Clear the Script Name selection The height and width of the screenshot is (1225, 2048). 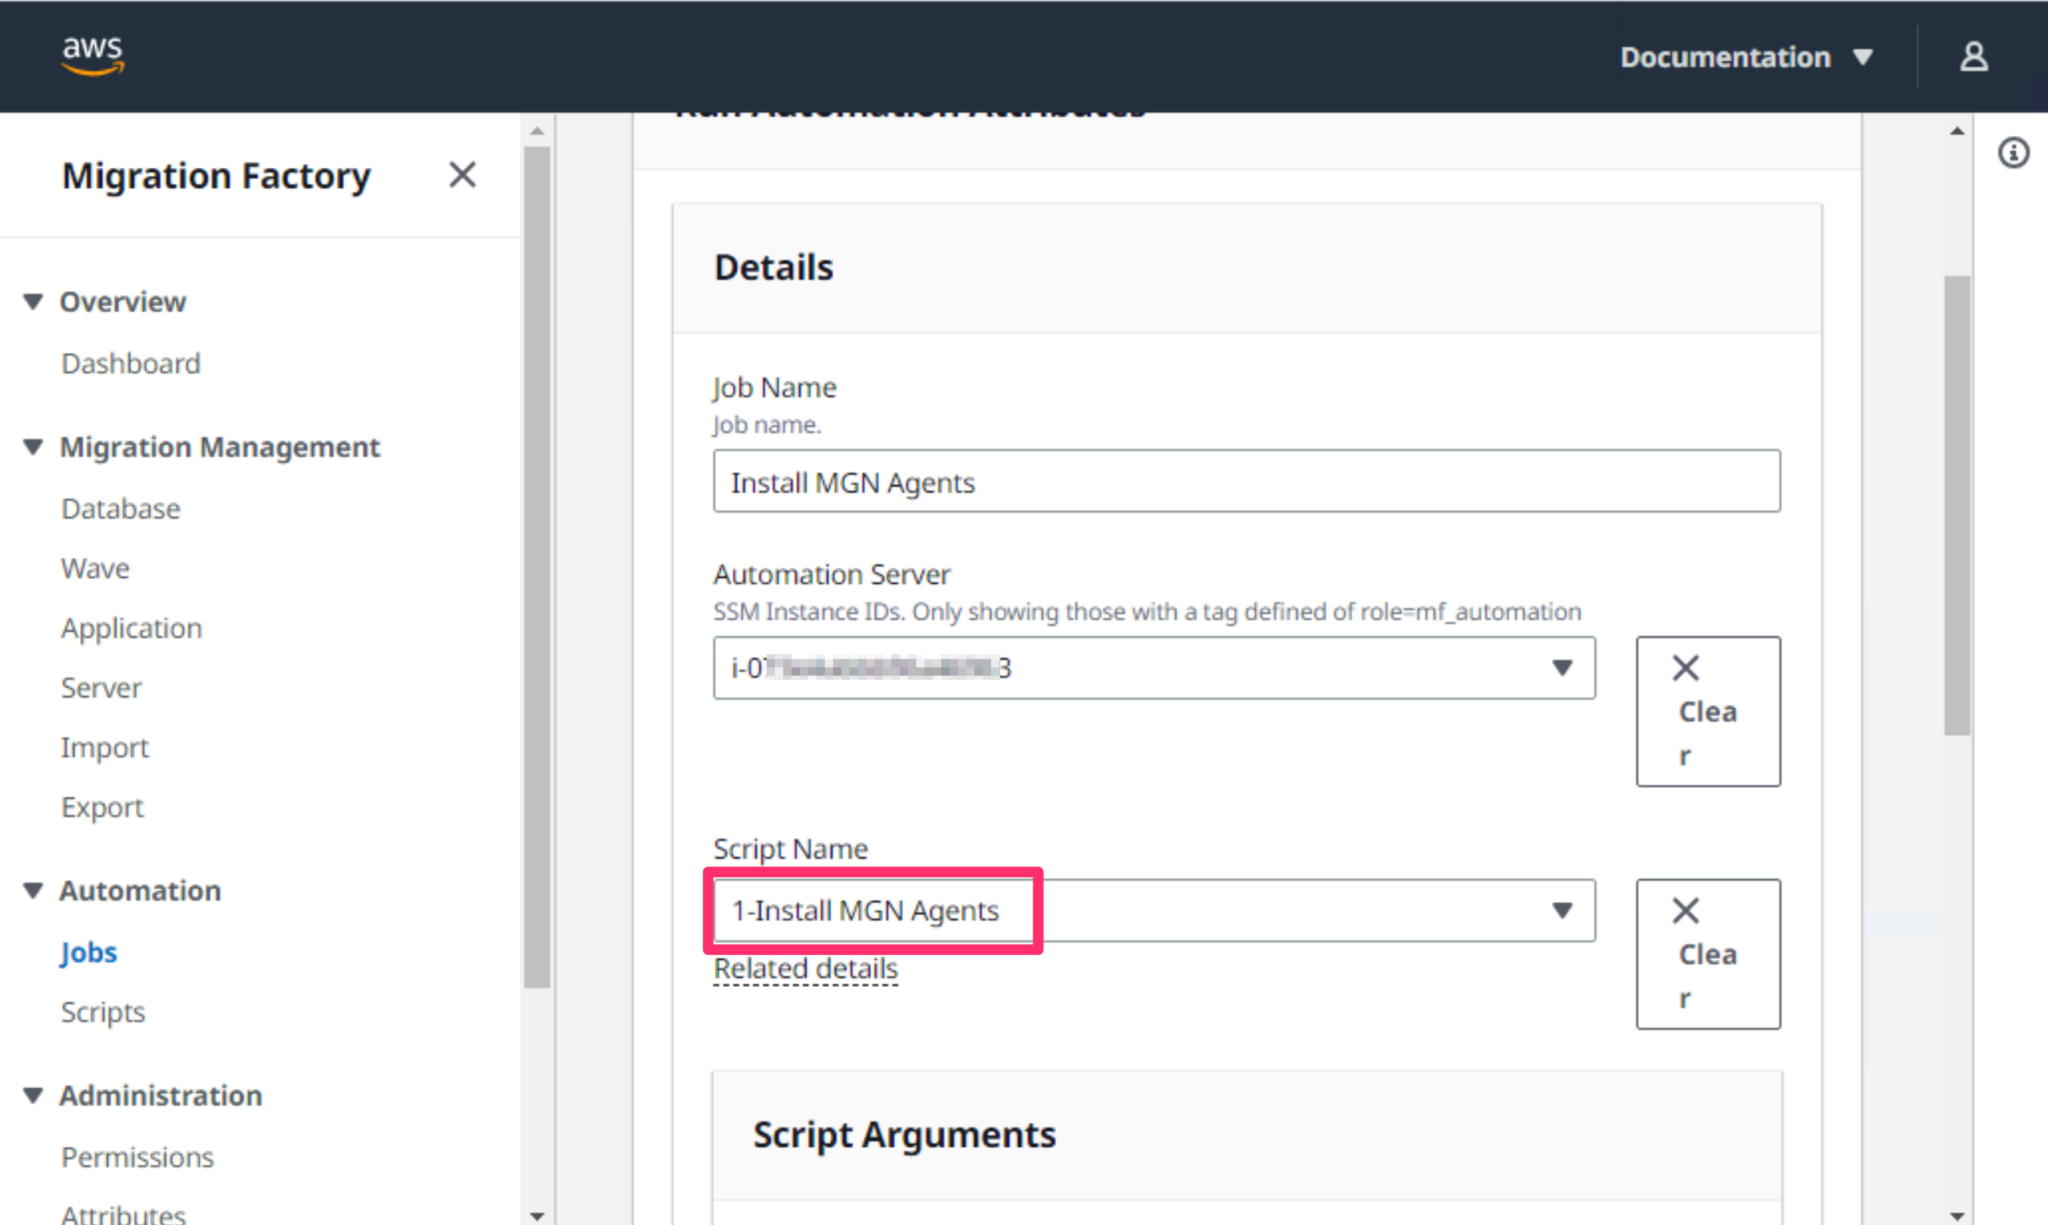click(1707, 953)
